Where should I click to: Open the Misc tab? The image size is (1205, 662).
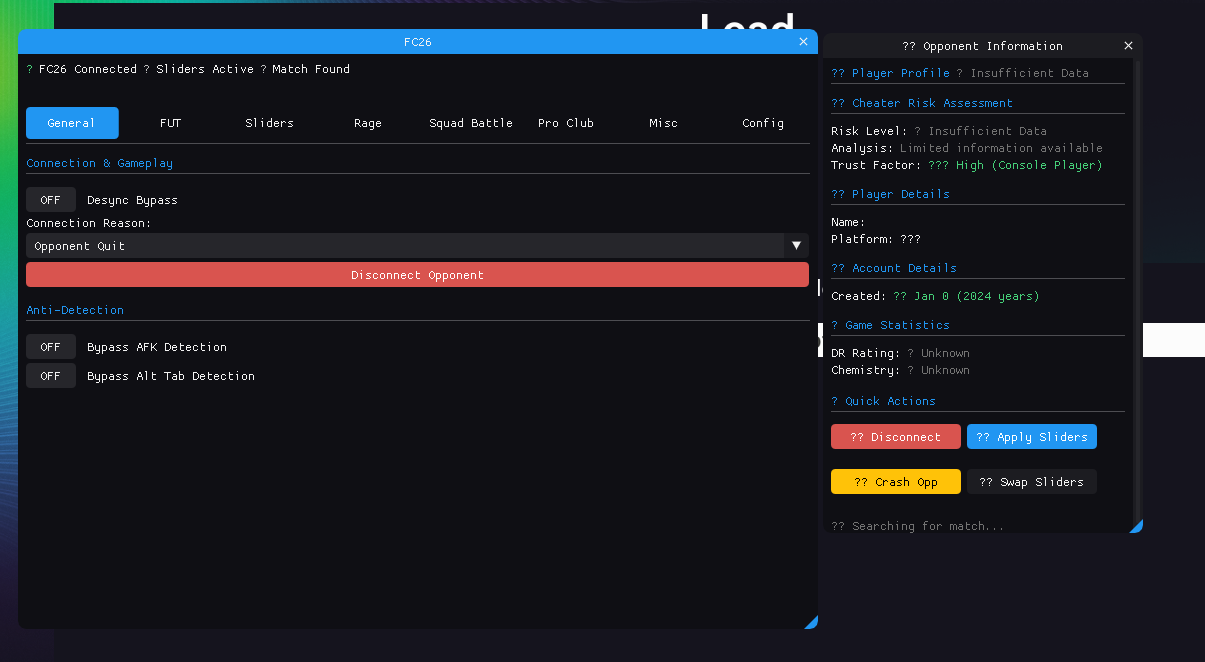tap(664, 123)
